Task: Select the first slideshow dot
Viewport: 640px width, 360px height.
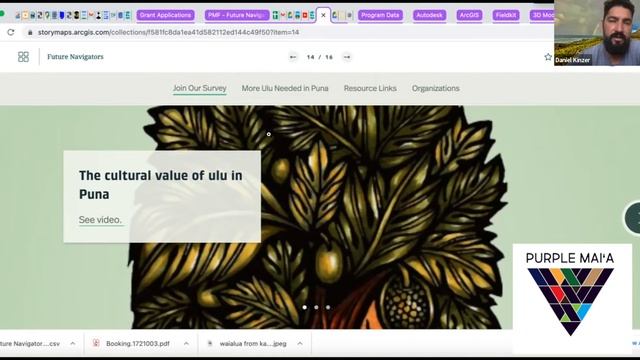Action: click(304, 307)
